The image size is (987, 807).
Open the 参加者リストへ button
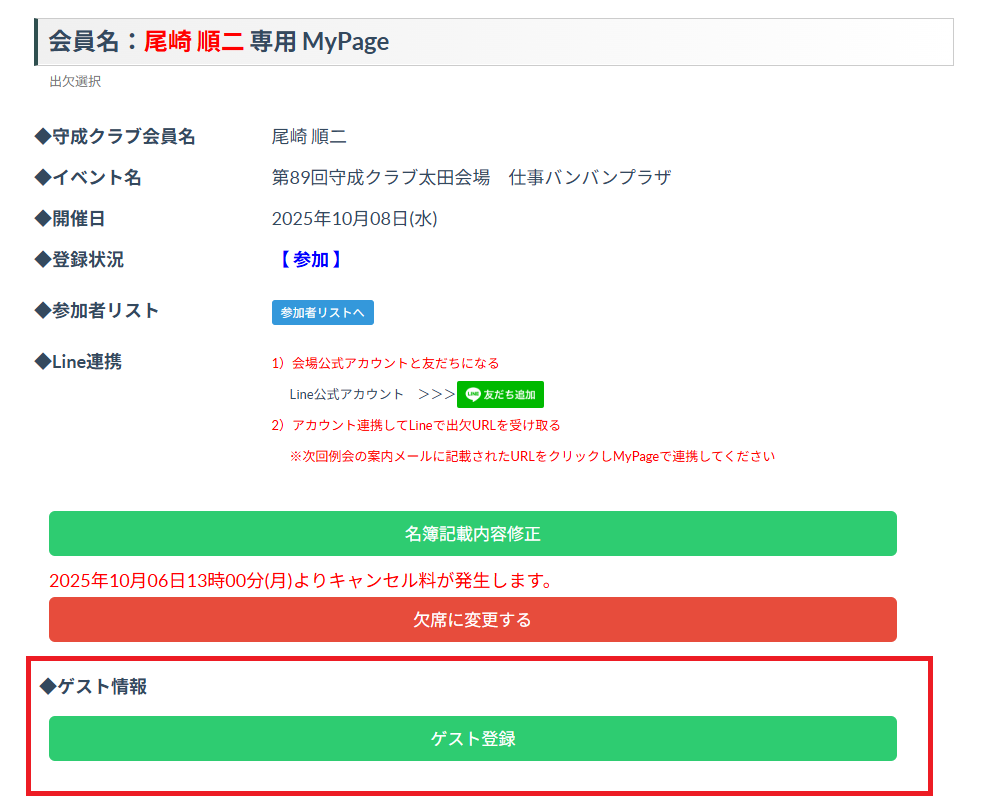pyautogui.click(x=322, y=312)
